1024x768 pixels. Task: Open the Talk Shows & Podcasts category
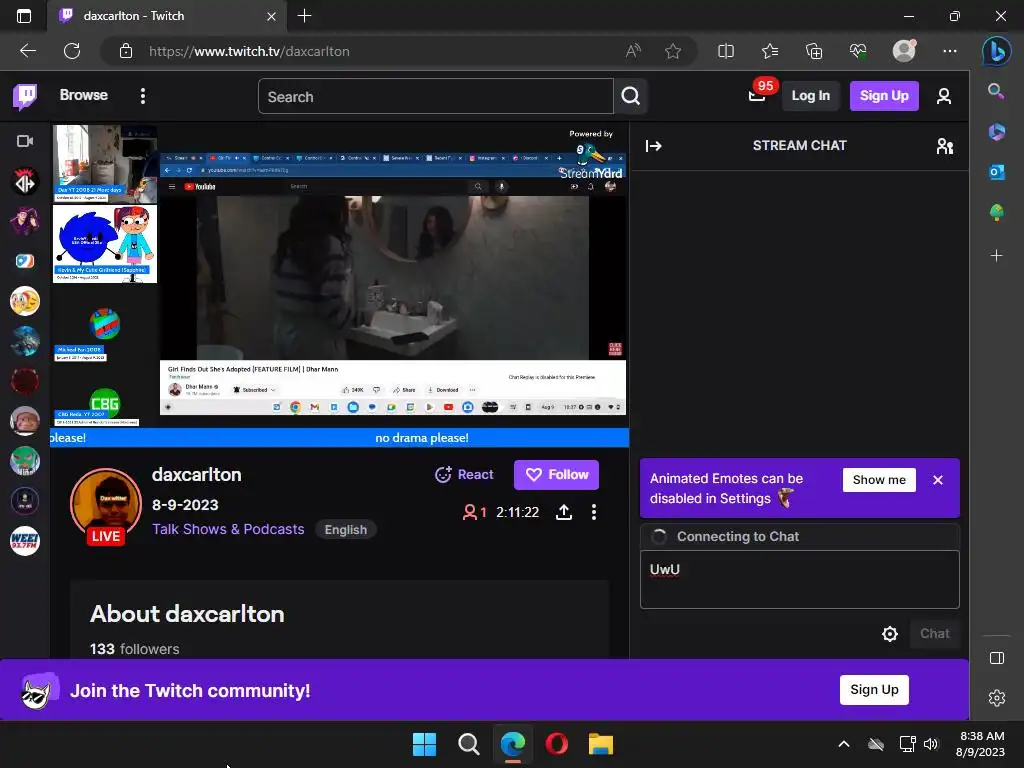[x=228, y=529]
